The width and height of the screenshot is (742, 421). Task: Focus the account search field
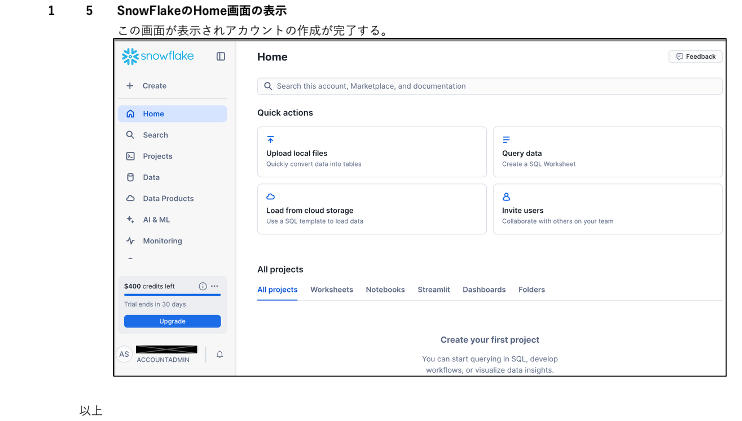(x=490, y=86)
